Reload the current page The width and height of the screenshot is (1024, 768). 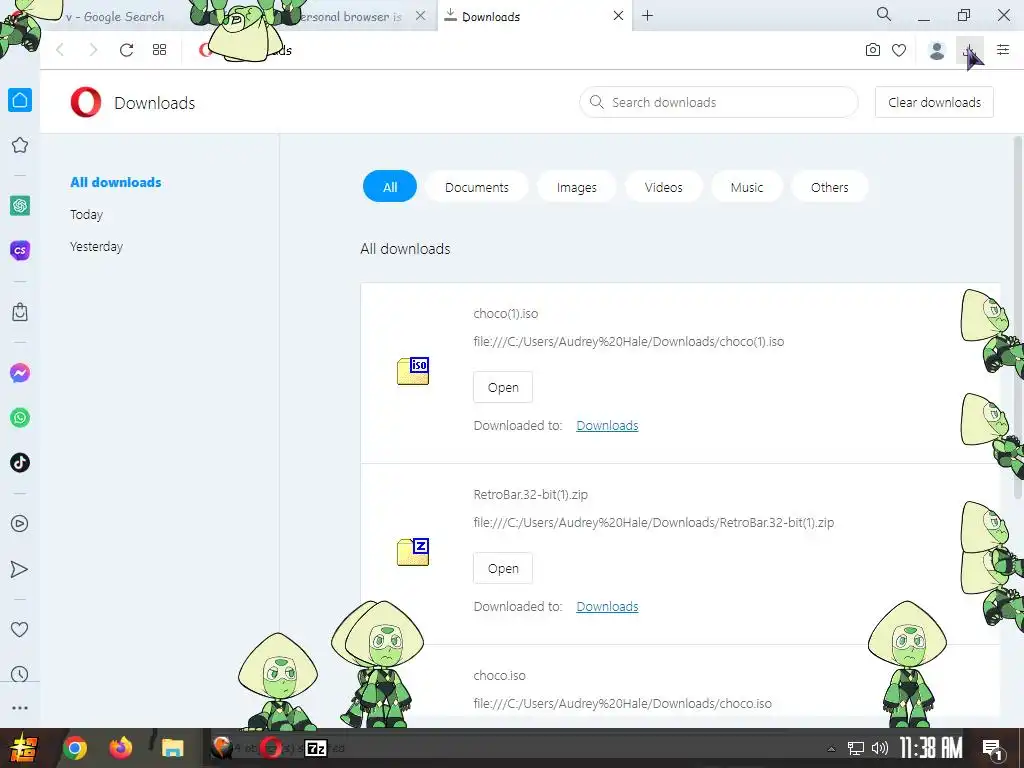click(126, 50)
